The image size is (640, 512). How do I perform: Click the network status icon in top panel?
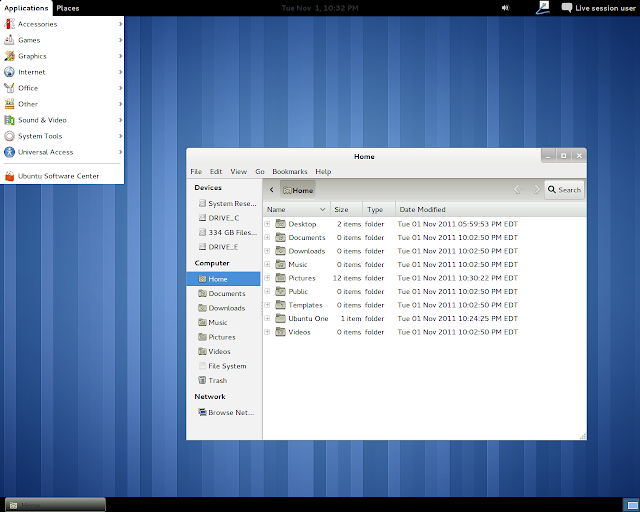tap(542, 8)
